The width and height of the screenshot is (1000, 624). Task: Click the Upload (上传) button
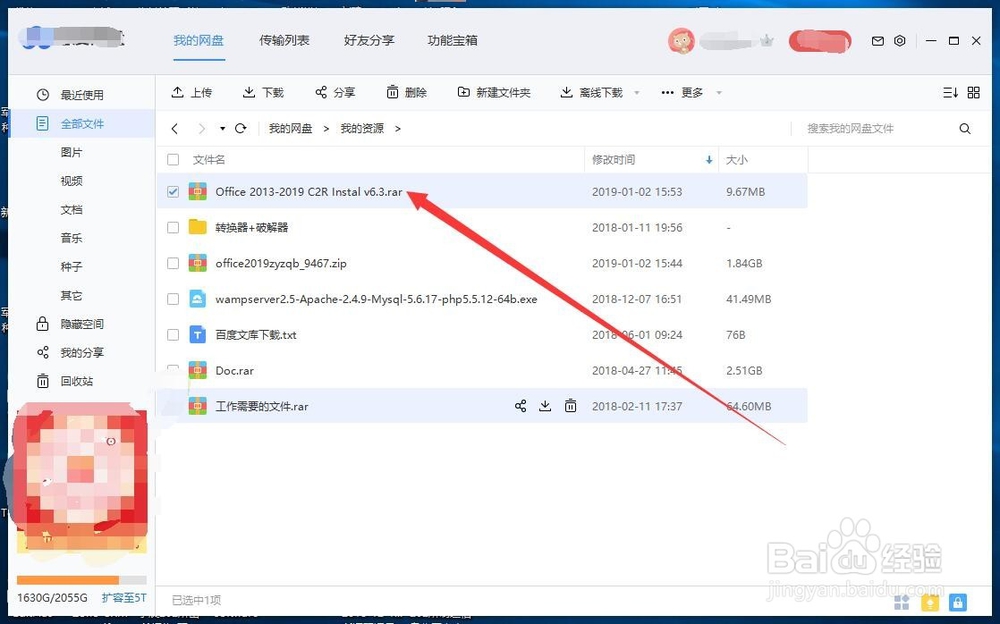point(191,93)
